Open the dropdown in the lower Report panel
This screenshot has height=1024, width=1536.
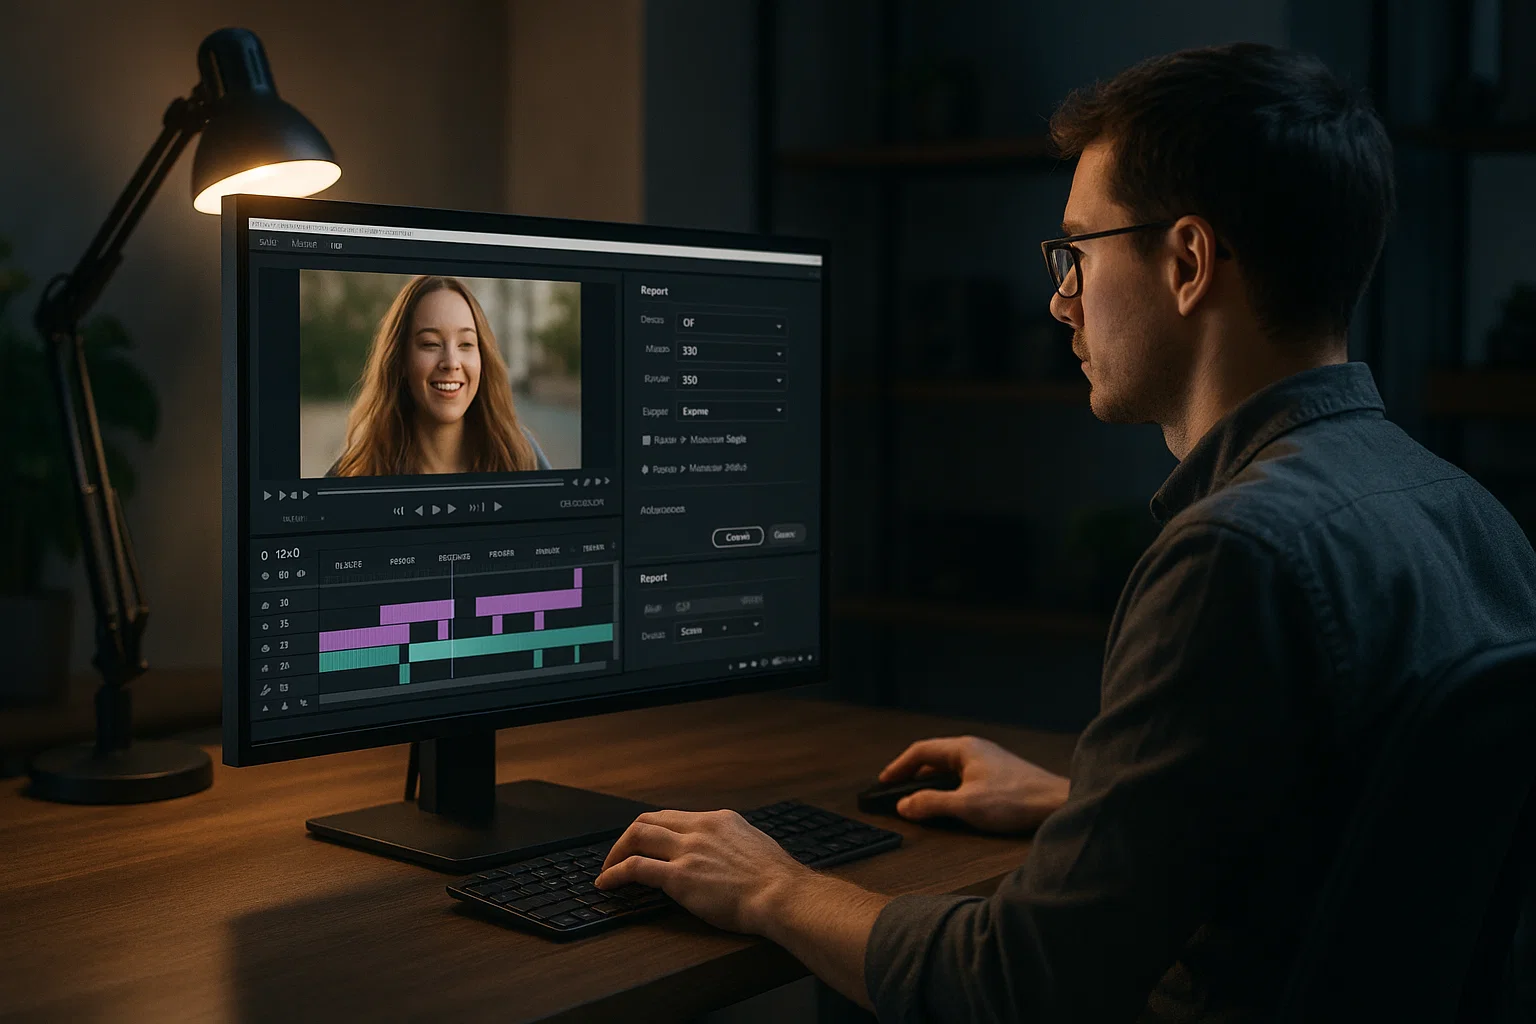coord(719,630)
